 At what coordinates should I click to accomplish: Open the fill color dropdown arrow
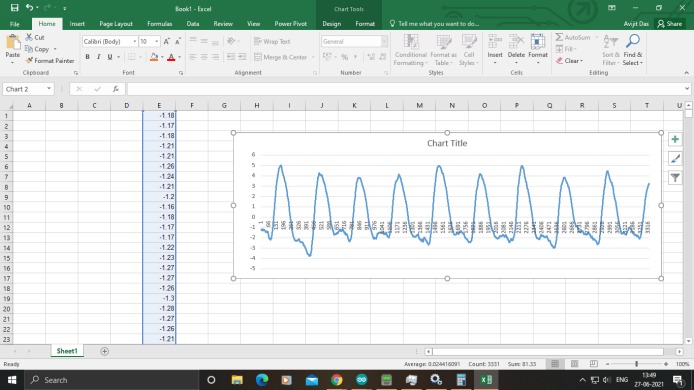pyautogui.click(x=162, y=57)
